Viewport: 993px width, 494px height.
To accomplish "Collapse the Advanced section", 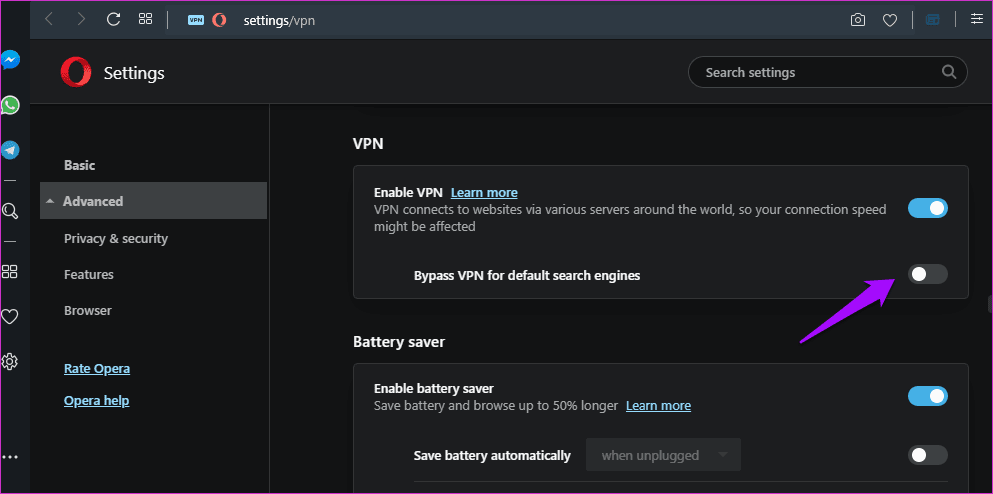I will (153, 201).
